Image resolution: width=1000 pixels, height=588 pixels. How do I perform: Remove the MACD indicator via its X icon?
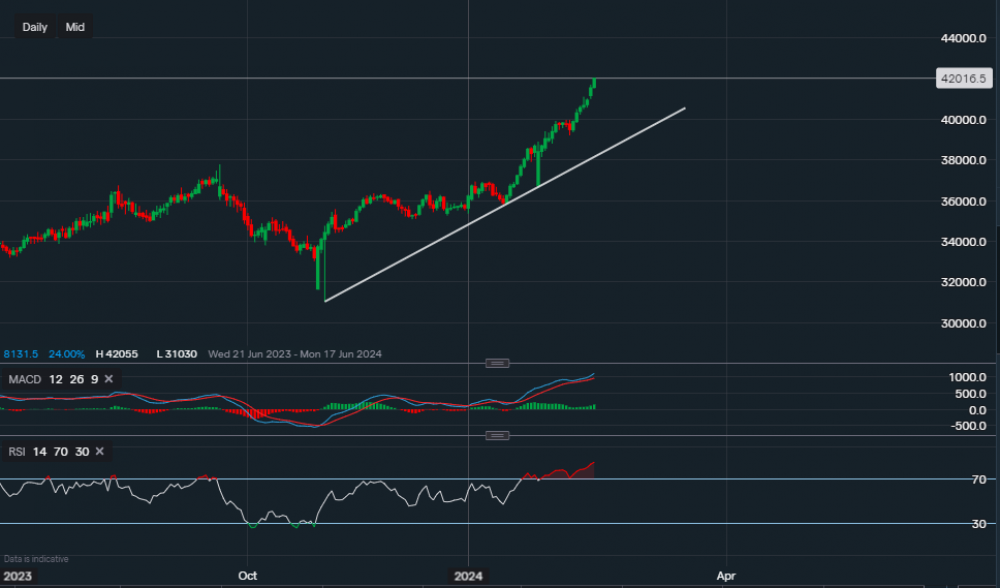tap(108, 379)
